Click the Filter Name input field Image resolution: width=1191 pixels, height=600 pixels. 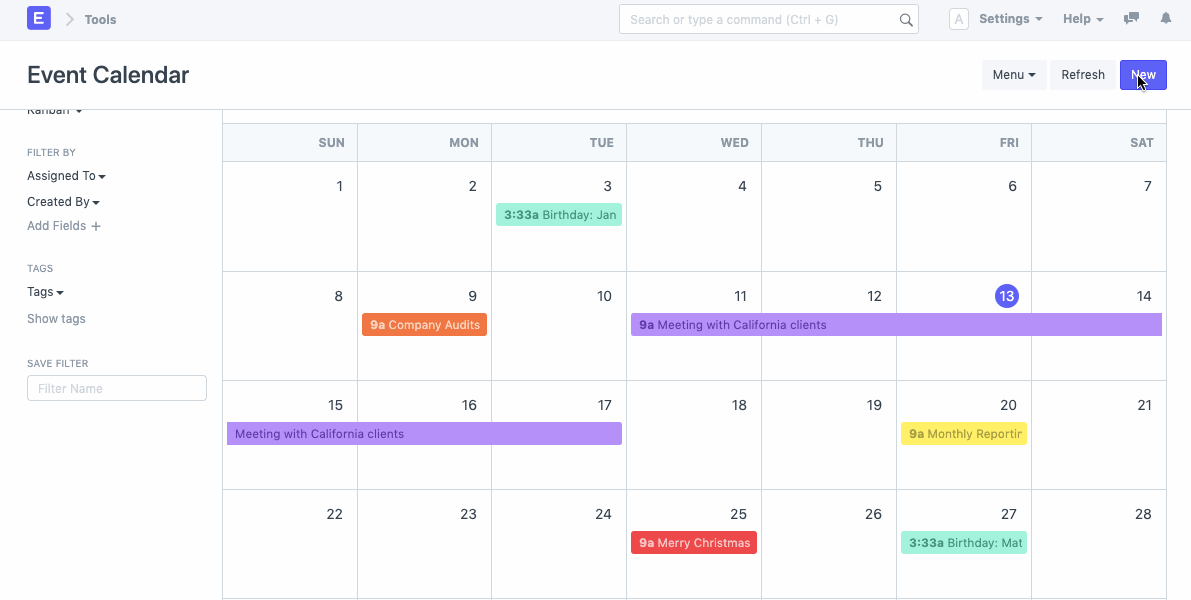(116, 387)
